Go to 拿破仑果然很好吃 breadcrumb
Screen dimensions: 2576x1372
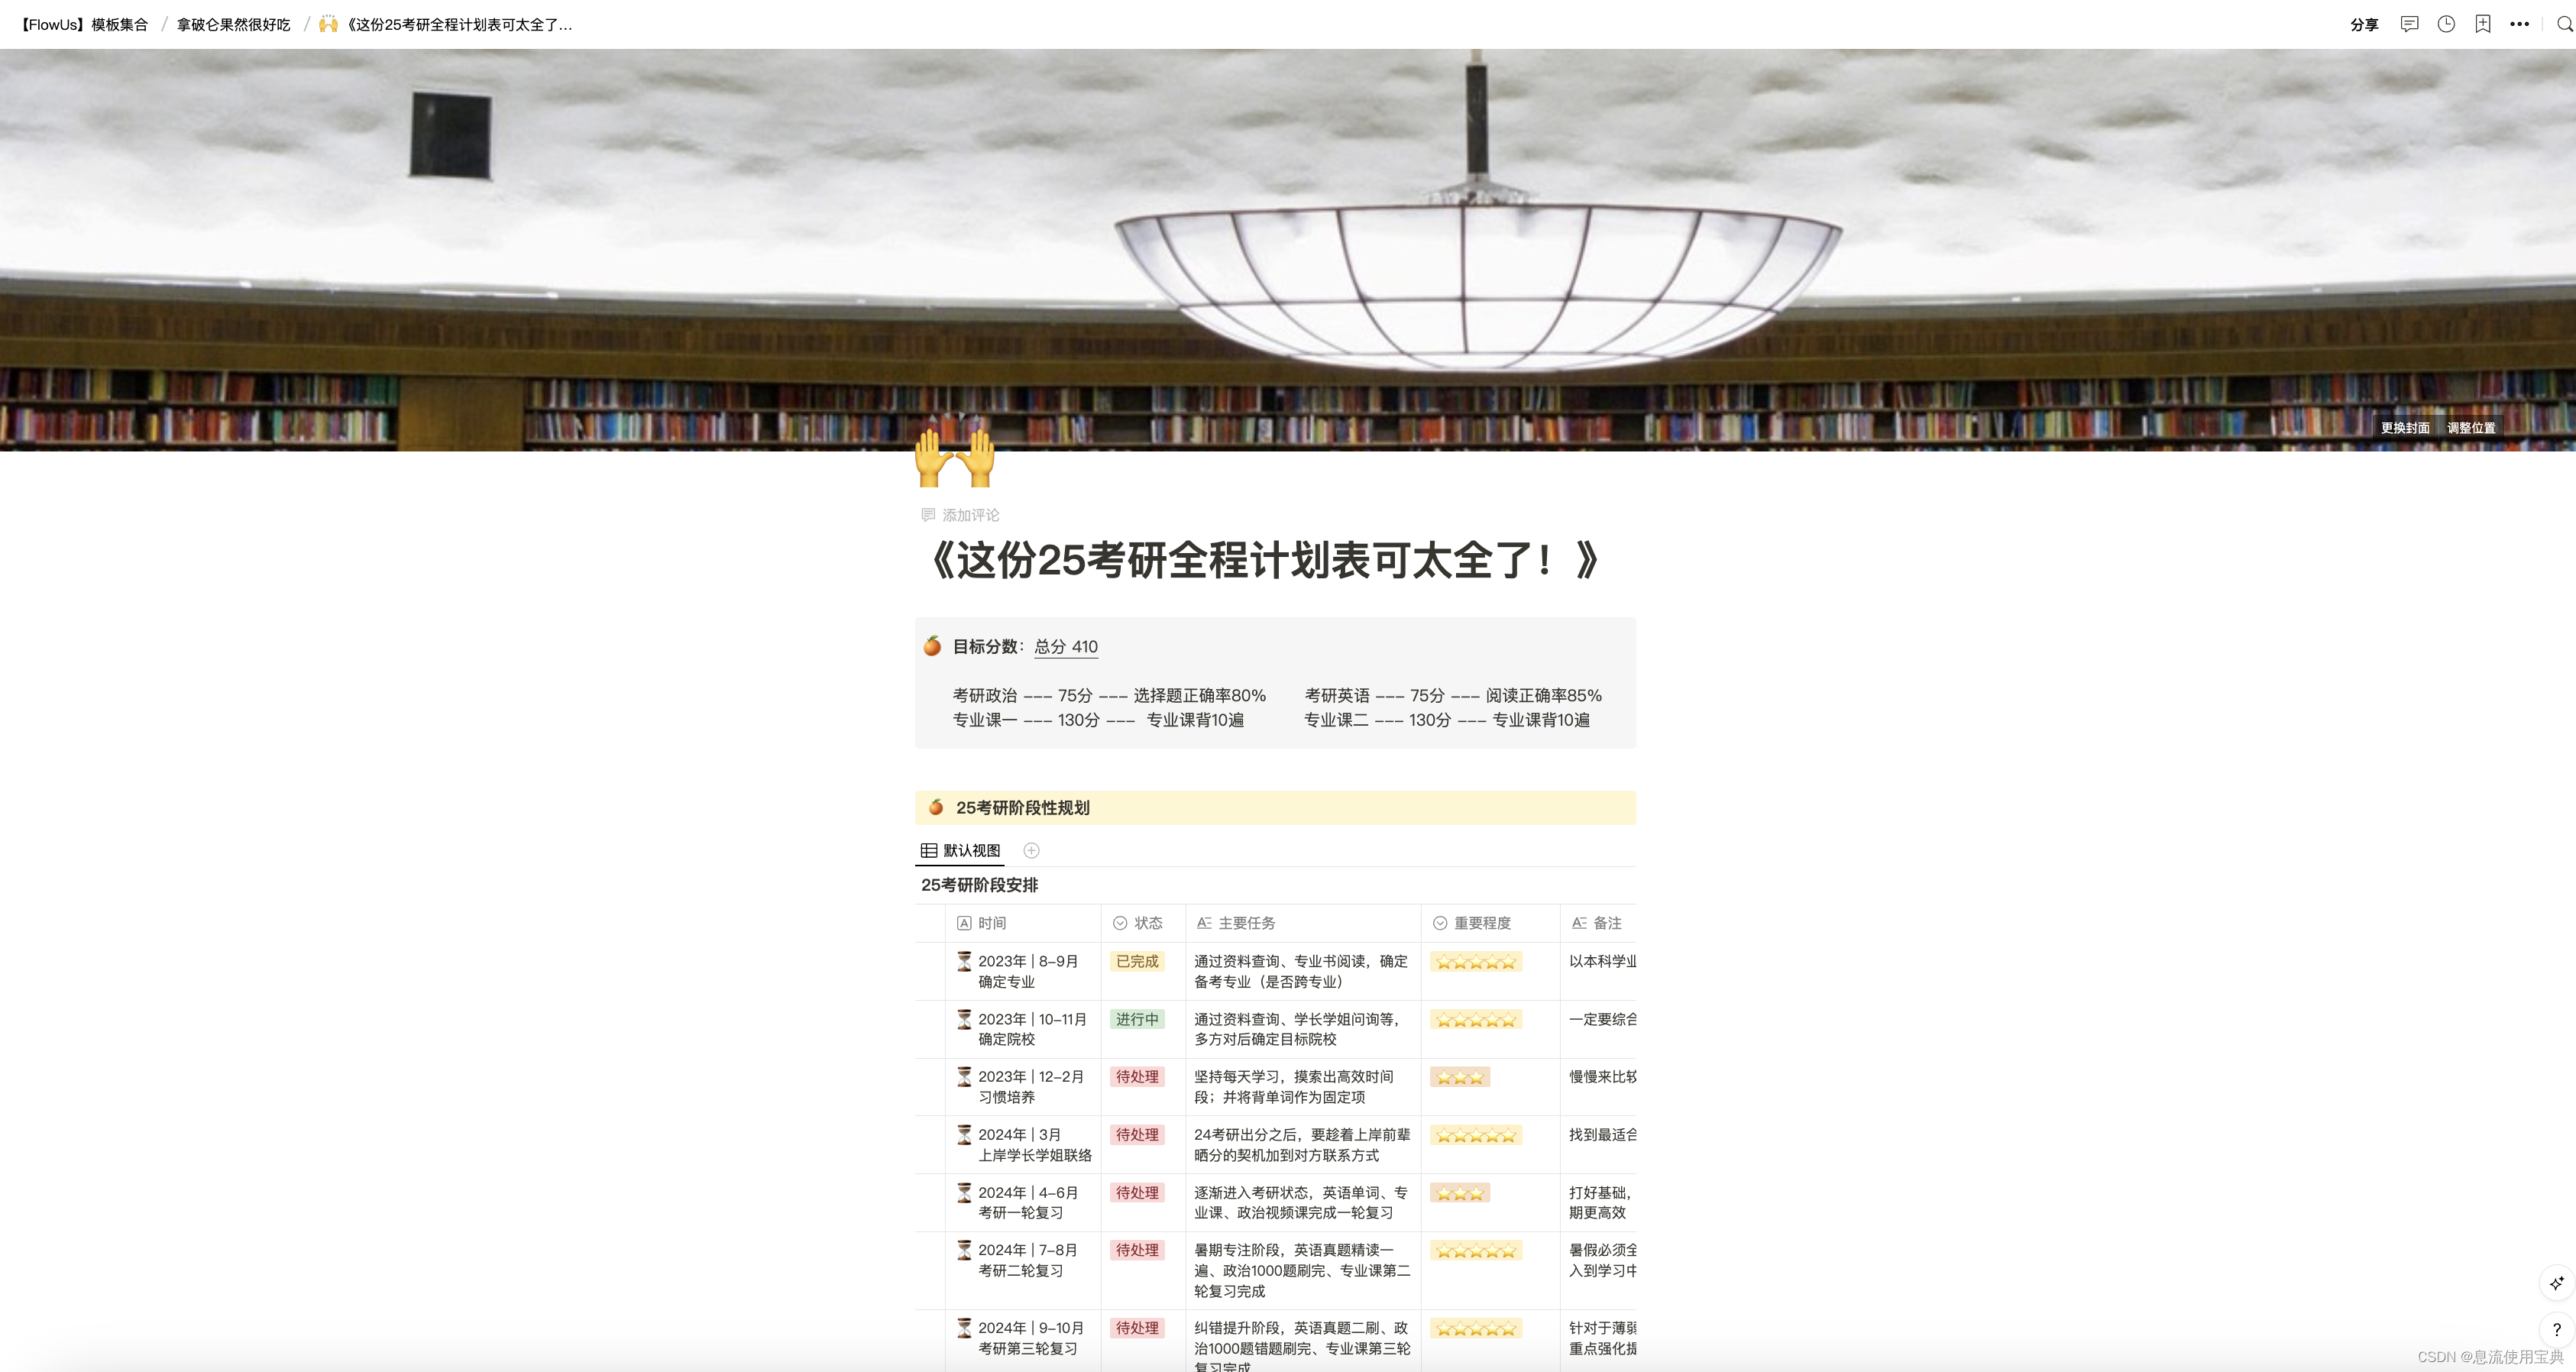point(233,24)
